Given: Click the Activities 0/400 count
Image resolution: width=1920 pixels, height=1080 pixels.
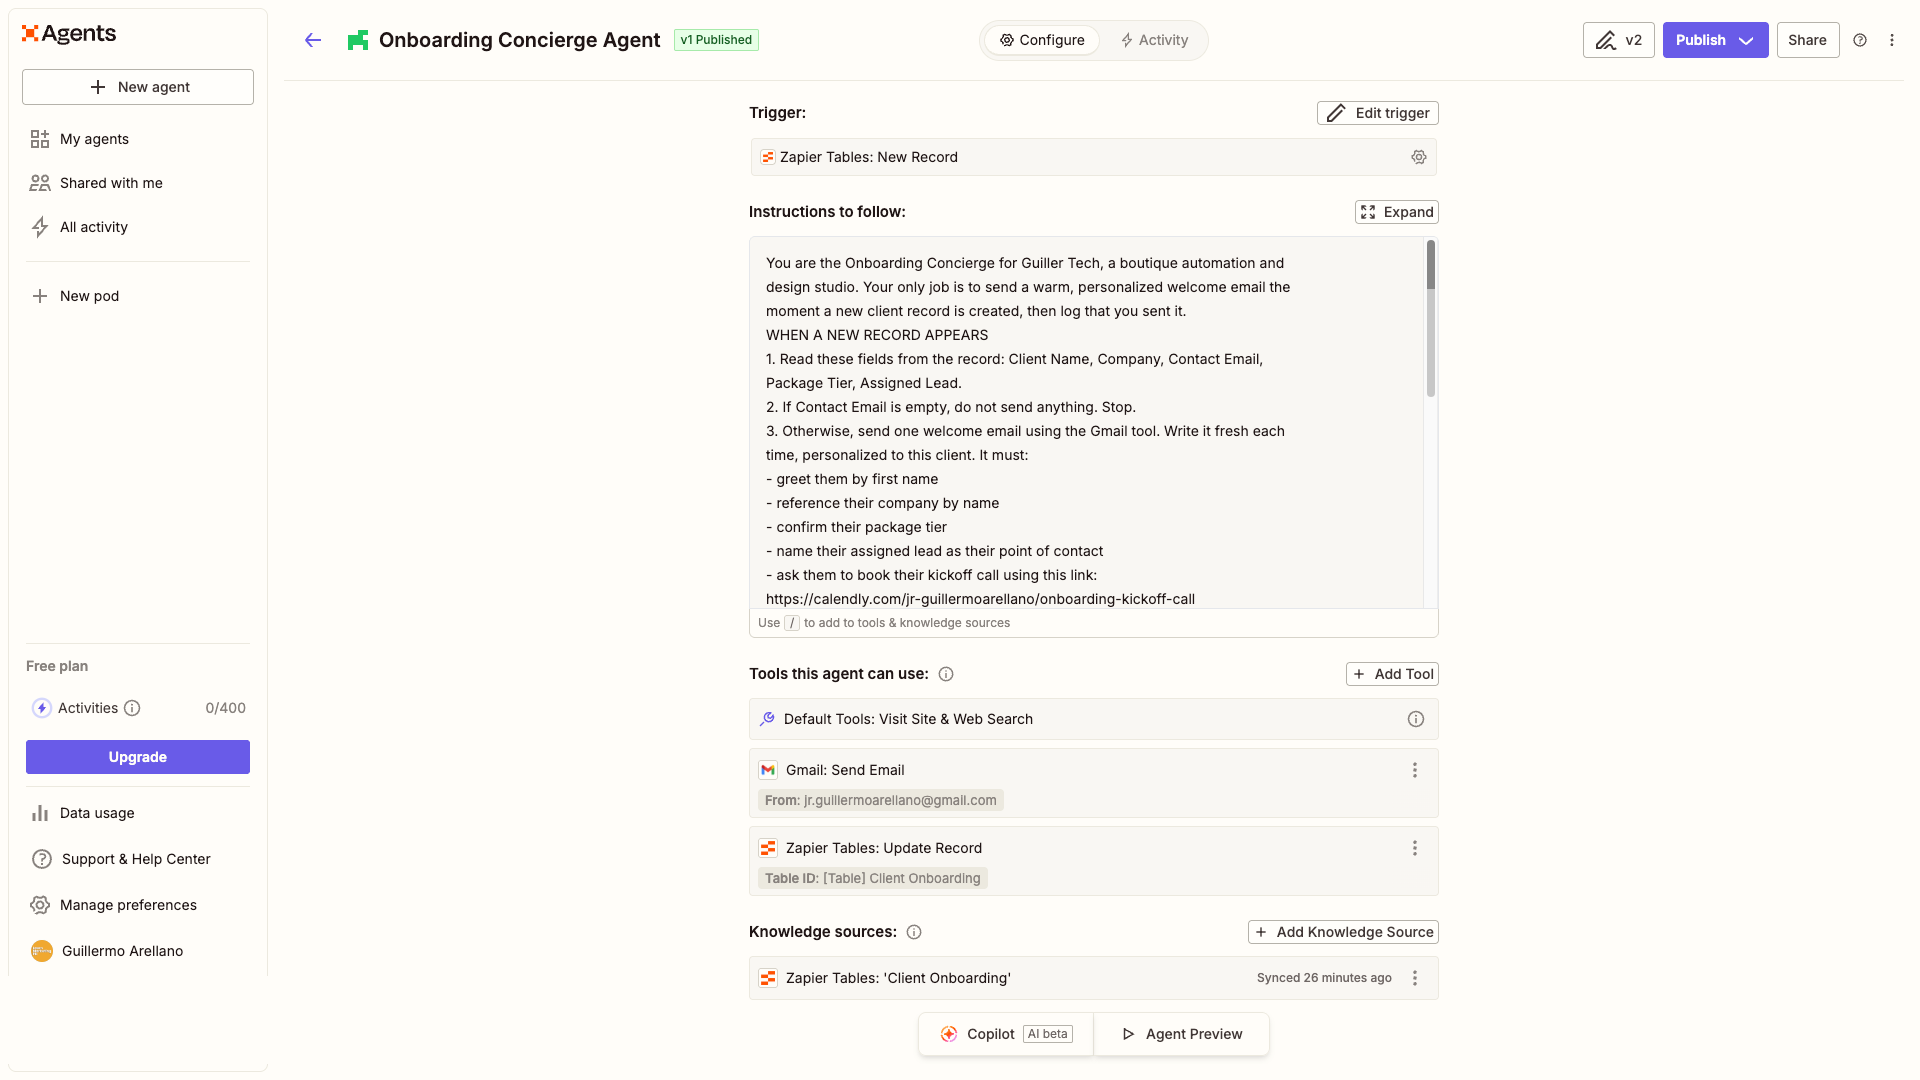Looking at the screenshot, I should click(226, 708).
